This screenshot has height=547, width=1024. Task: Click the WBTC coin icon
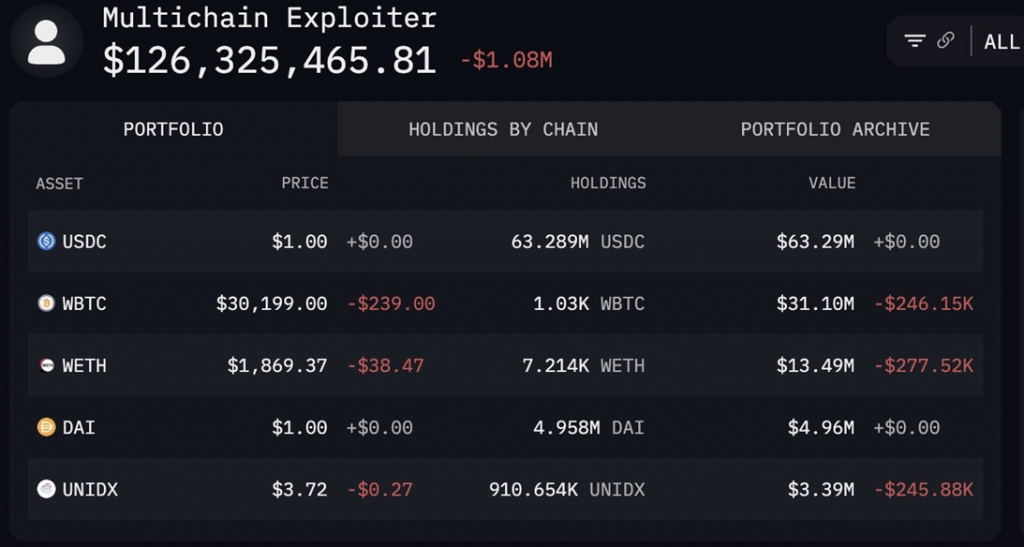point(46,303)
